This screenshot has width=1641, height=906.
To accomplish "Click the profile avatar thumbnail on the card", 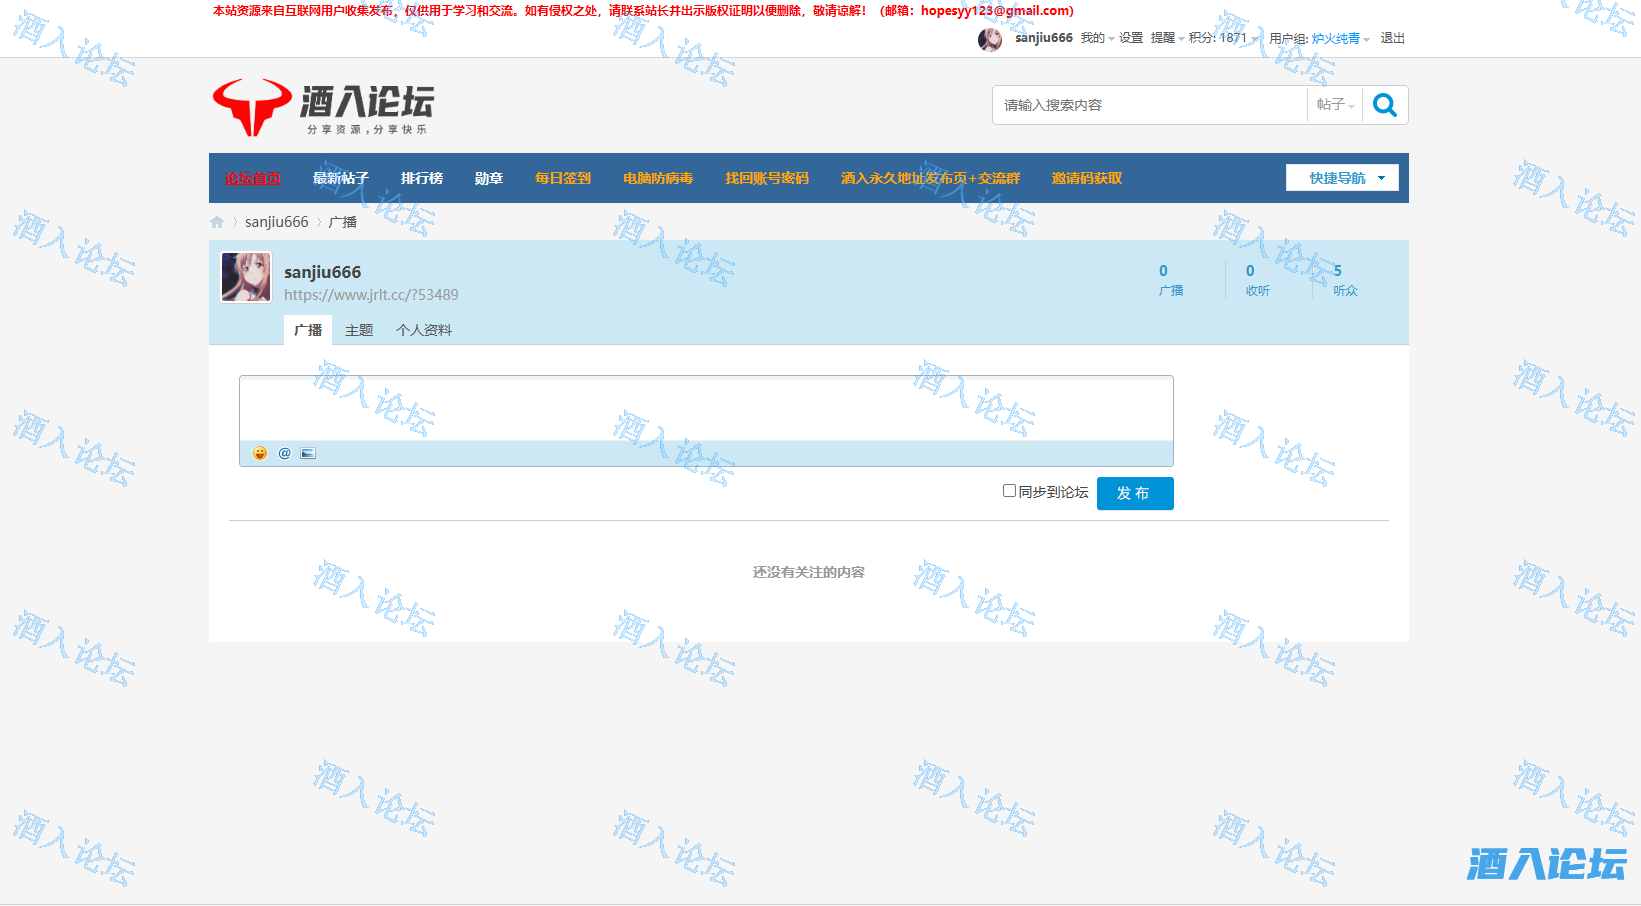I will point(246,277).
